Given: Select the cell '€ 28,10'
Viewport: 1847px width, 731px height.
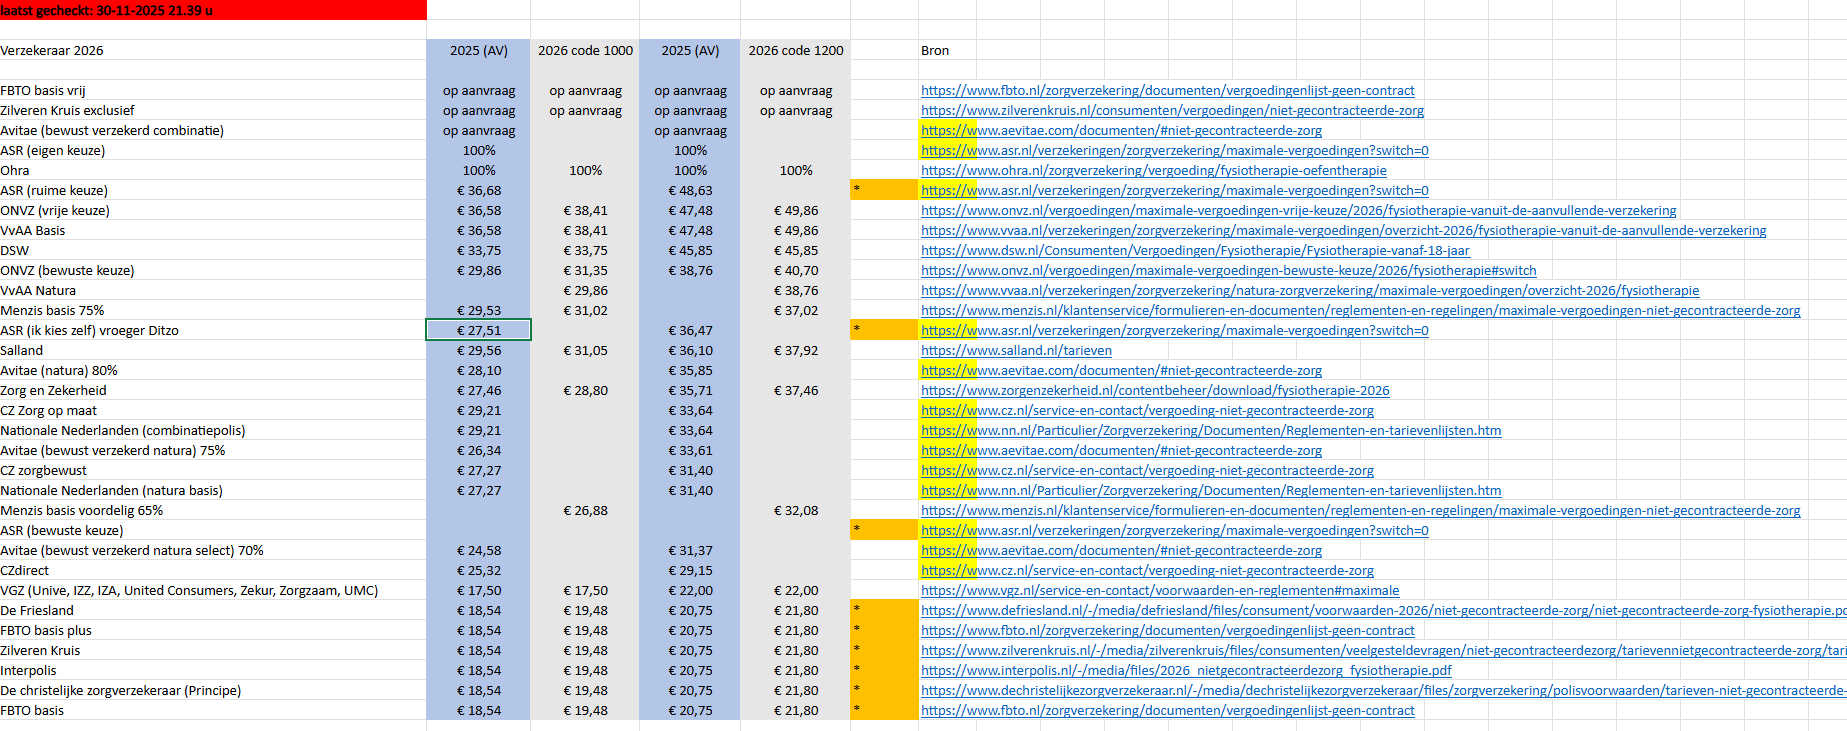Looking at the screenshot, I should 479,371.
